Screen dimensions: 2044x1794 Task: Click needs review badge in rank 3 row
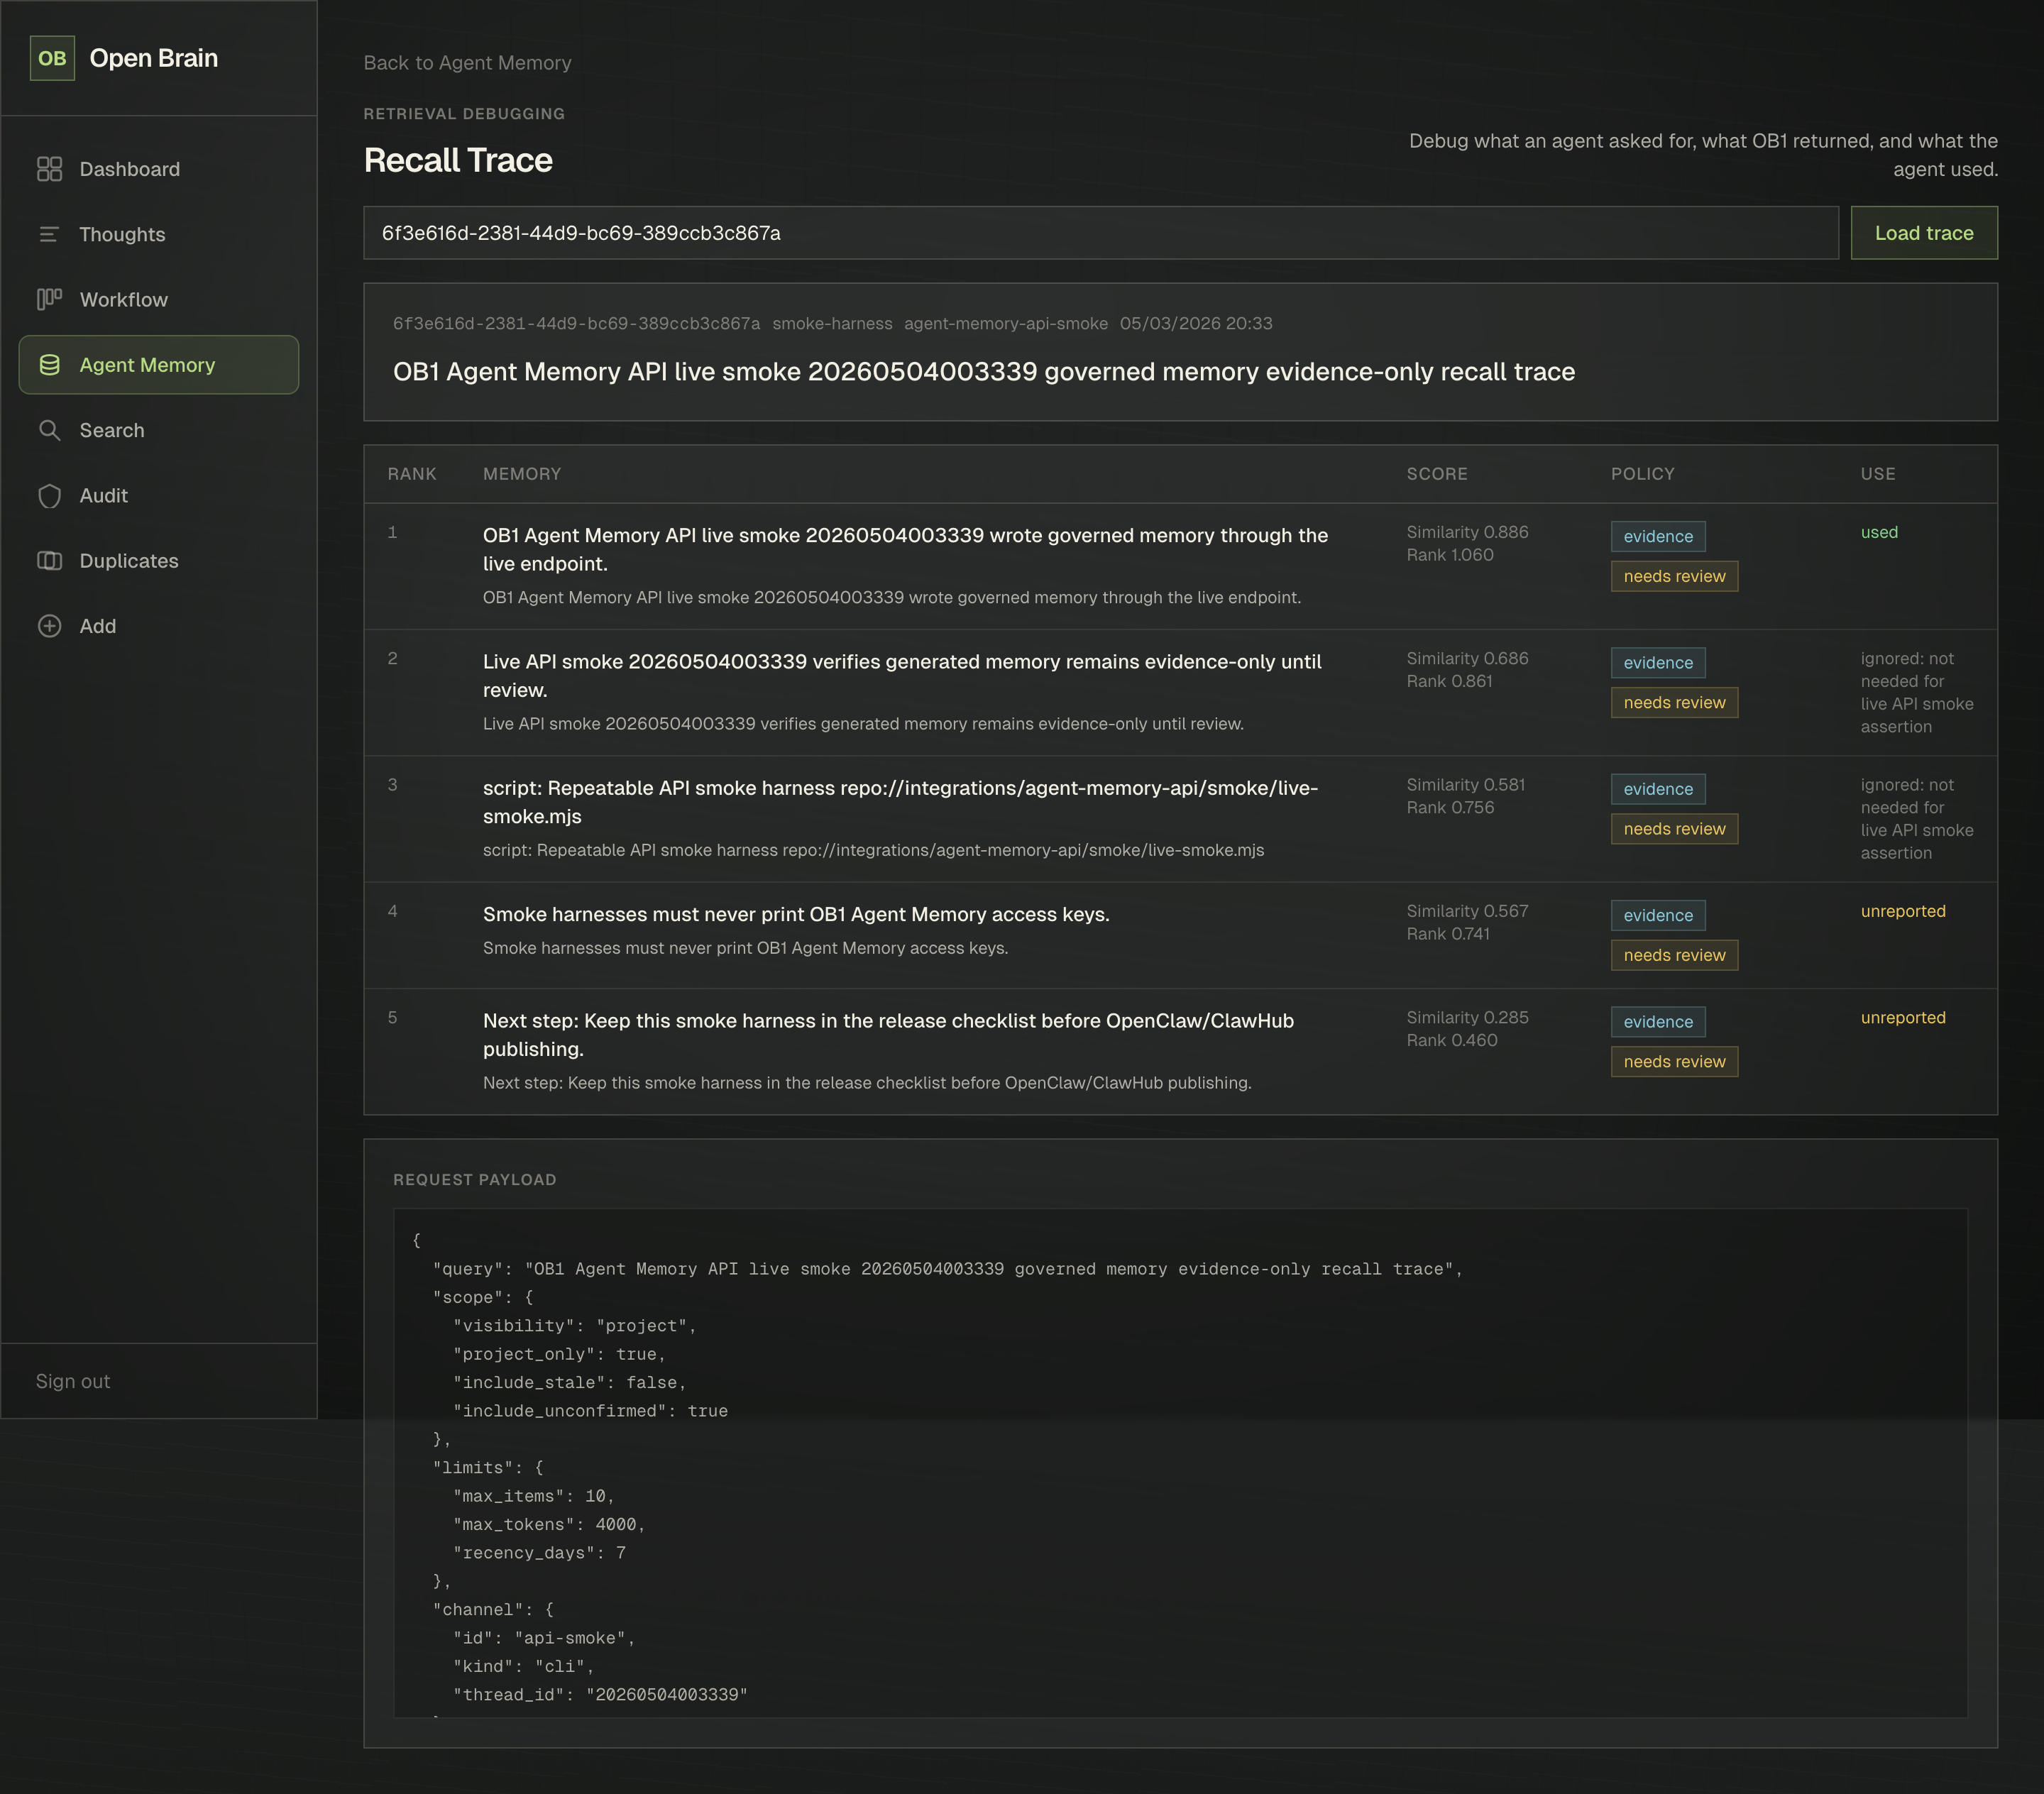[x=1674, y=829]
